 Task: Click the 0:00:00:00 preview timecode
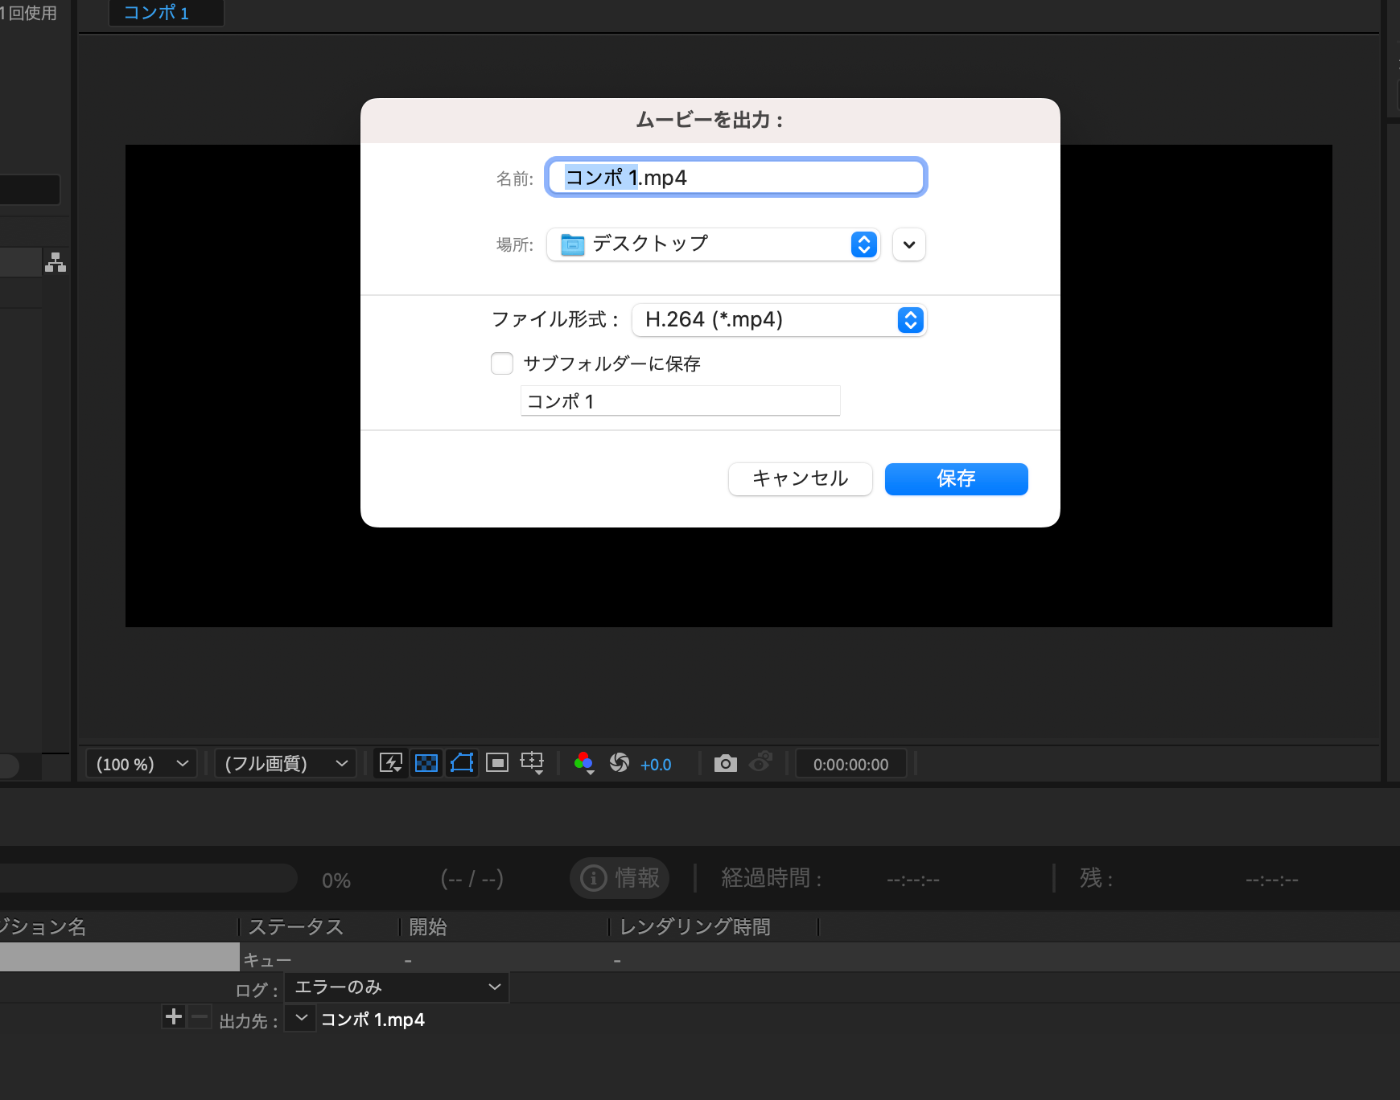pos(851,764)
